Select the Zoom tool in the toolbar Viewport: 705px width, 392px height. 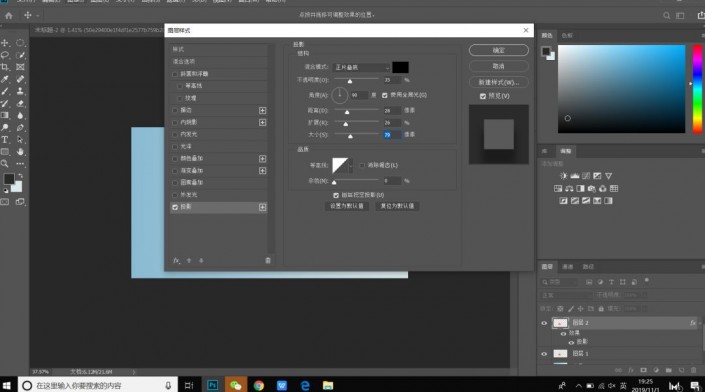pyautogui.click(x=5, y=164)
